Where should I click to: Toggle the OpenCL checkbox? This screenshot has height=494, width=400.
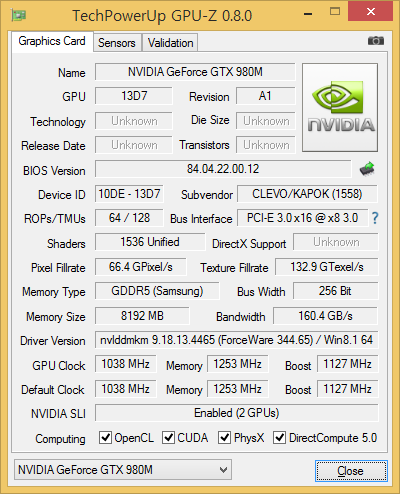105,437
